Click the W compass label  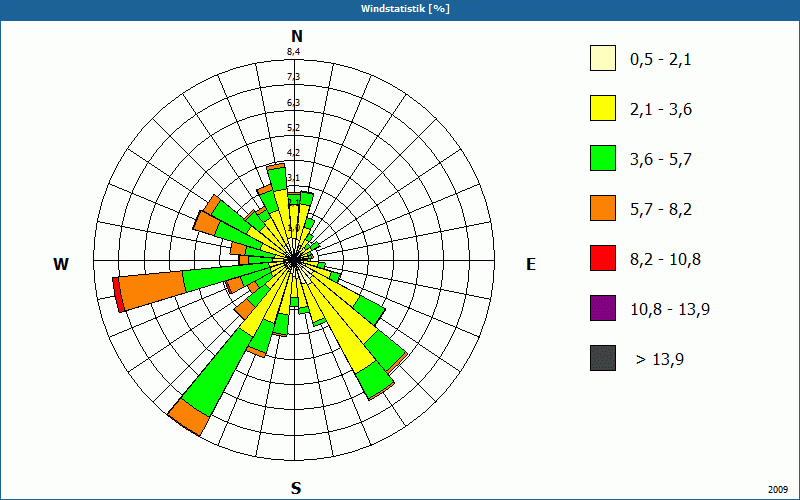61,264
